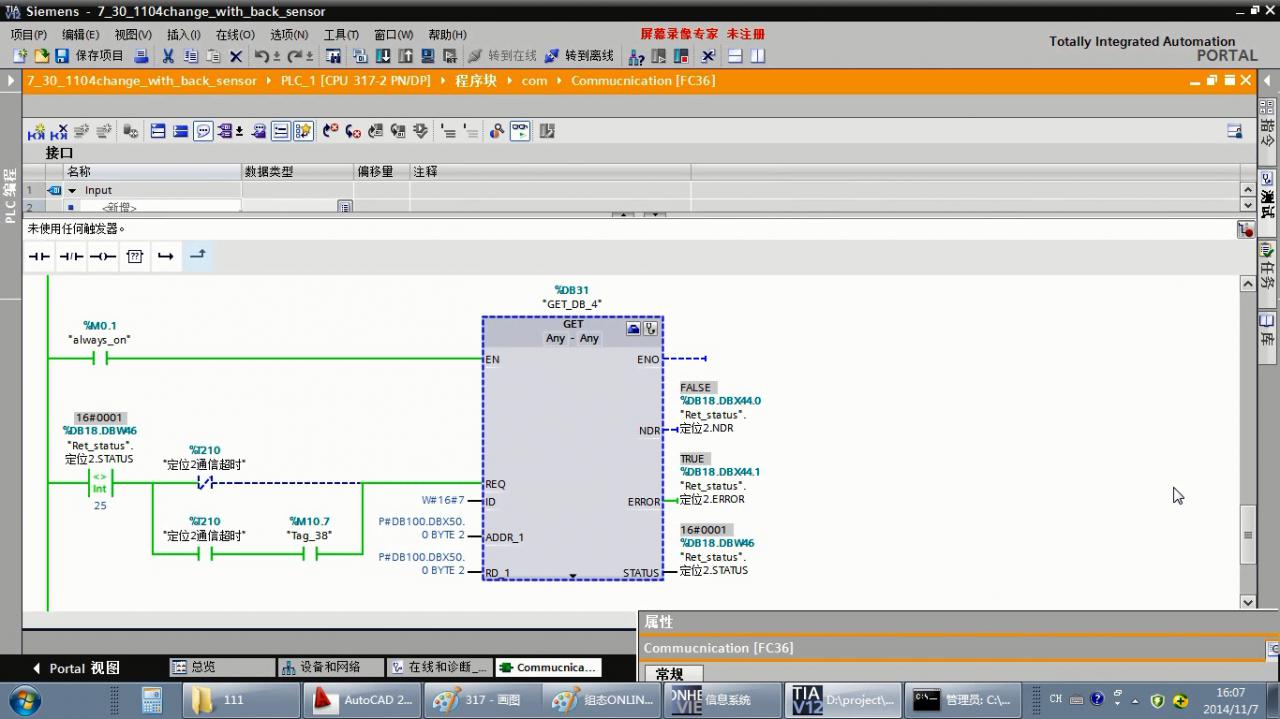Switch to the 常规 properties tab
The image size is (1280, 719).
click(671, 674)
